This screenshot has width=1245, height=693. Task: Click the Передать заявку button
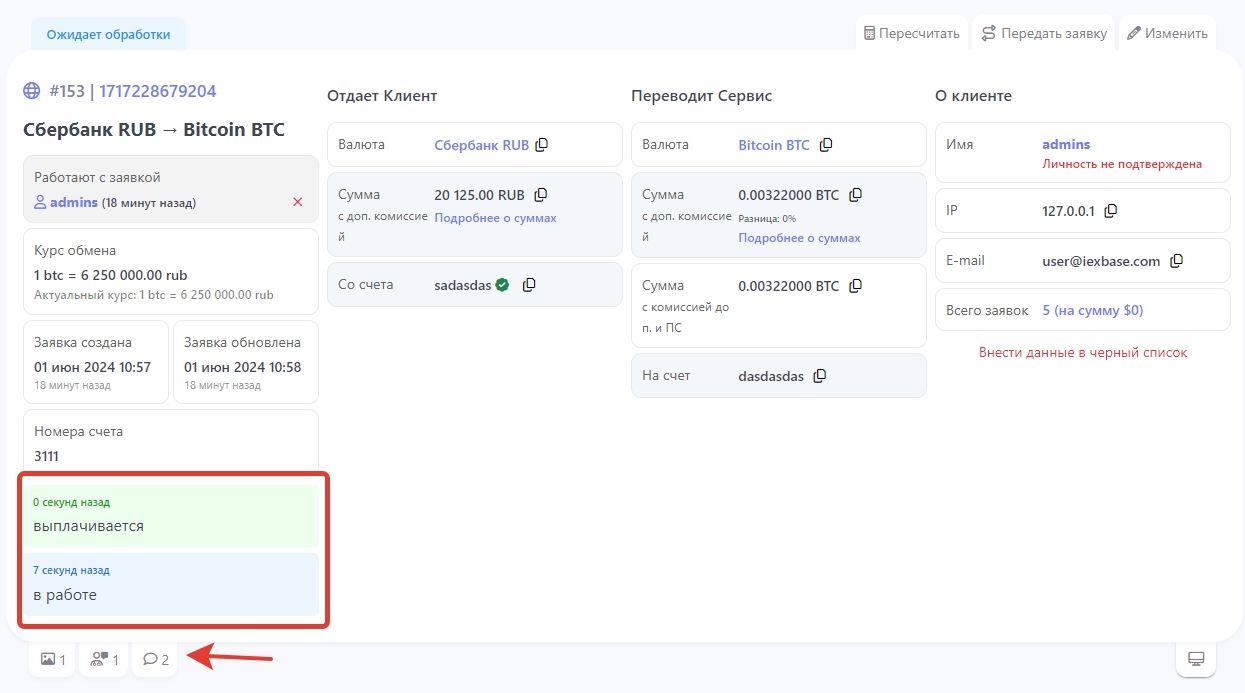click(1043, 33)
